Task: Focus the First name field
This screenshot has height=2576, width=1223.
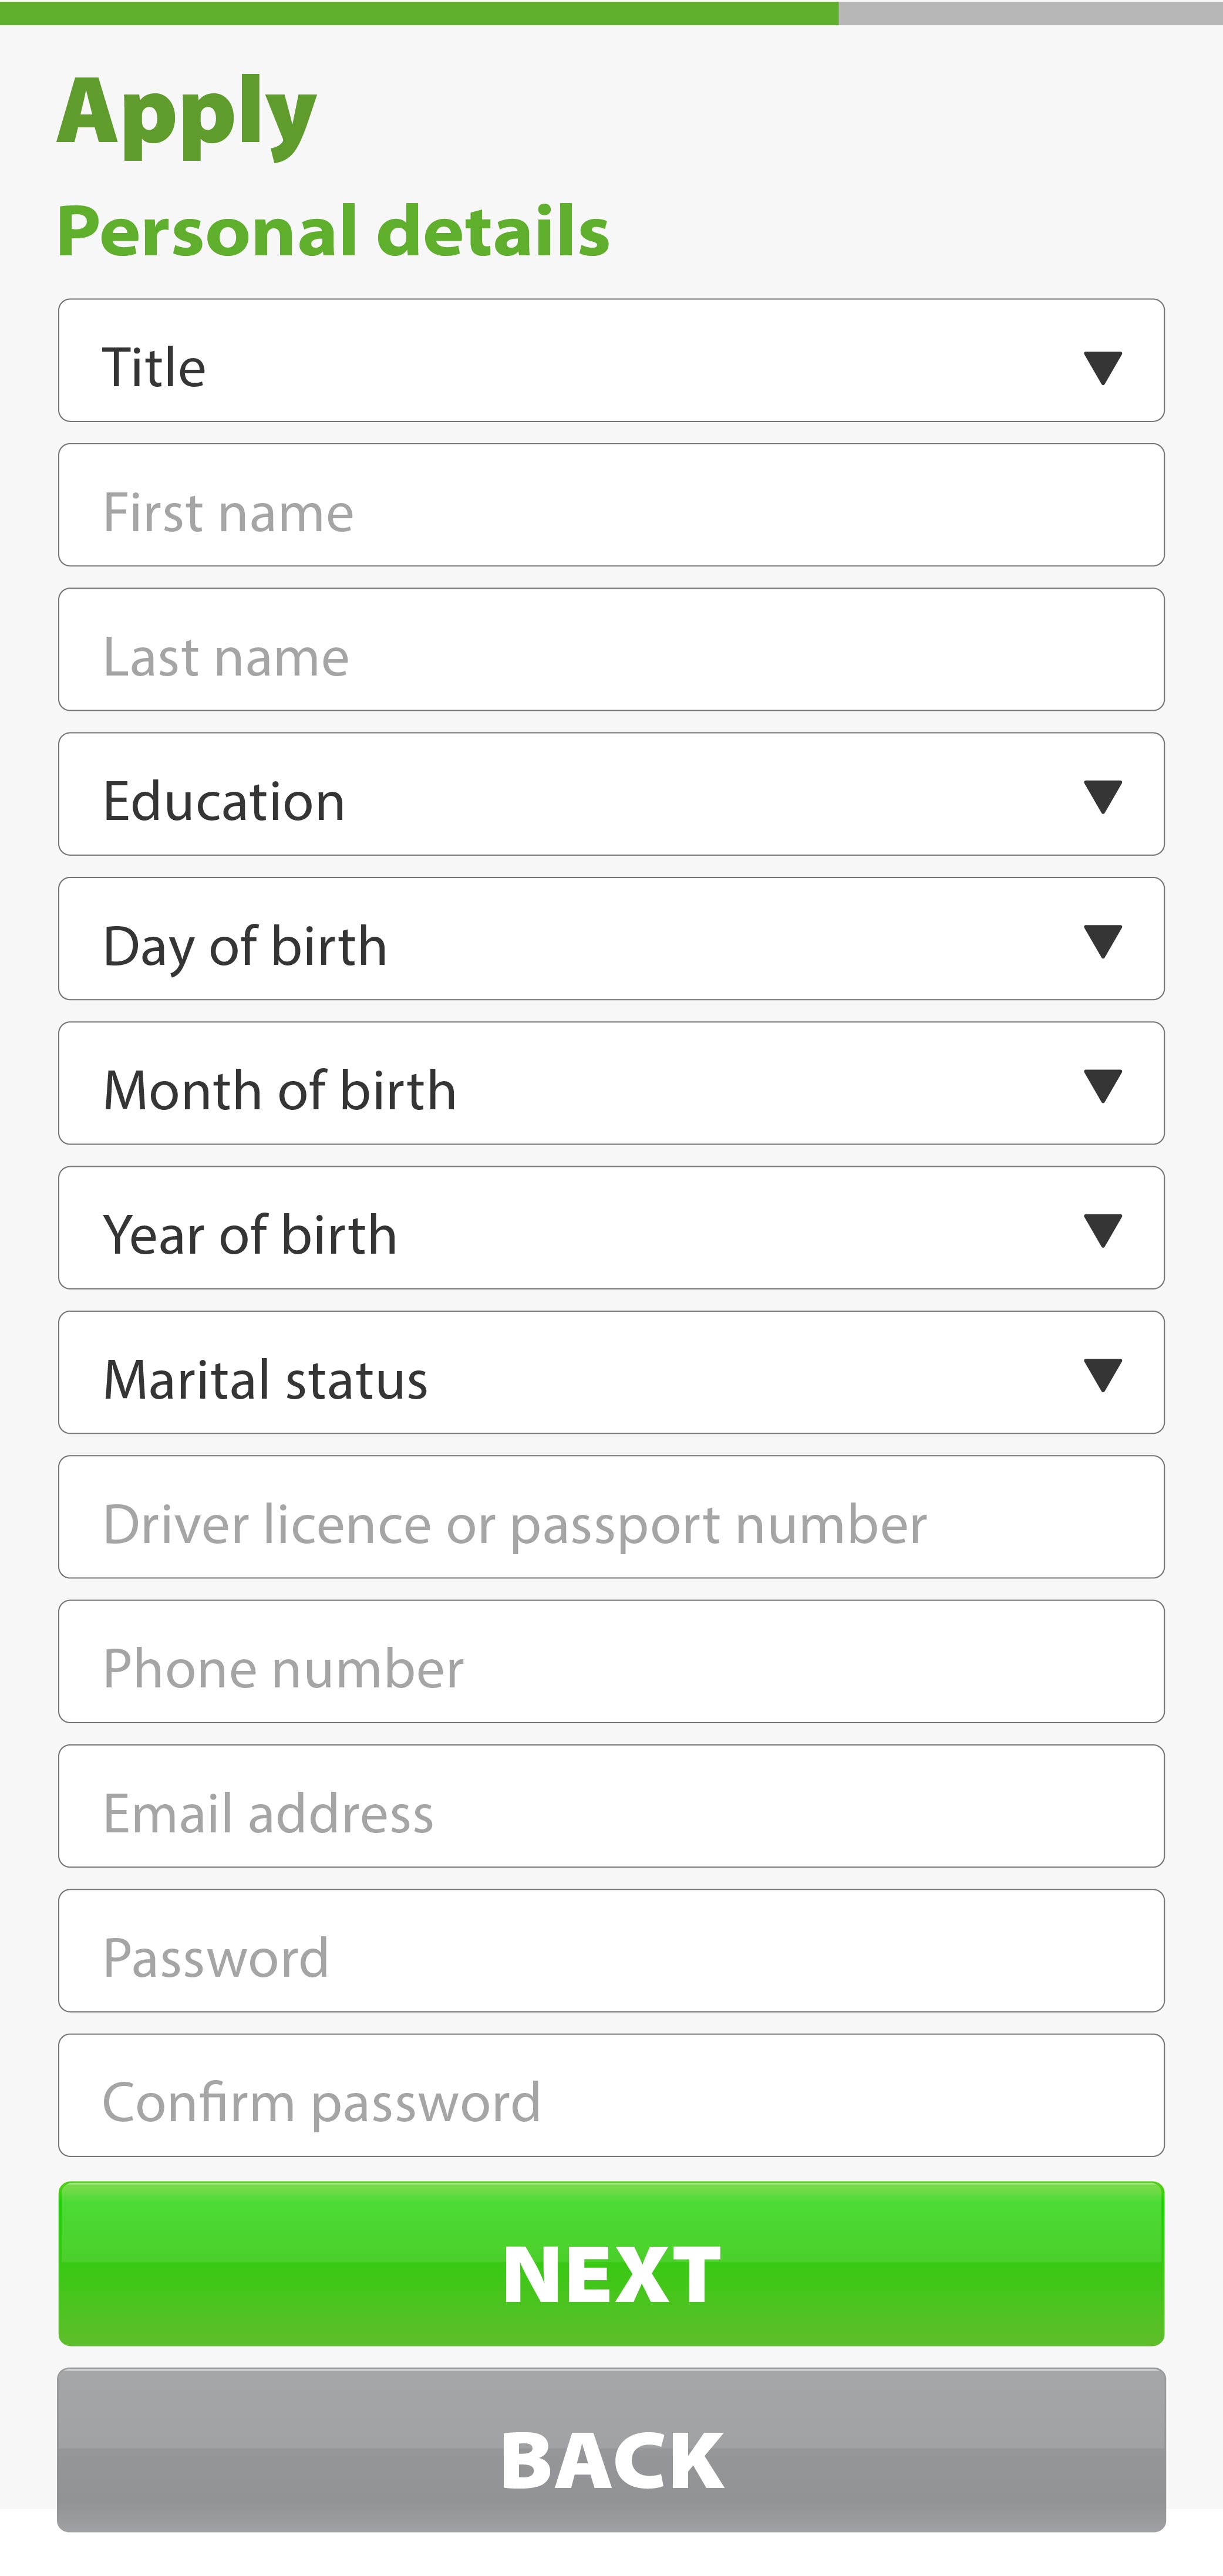Action: coord(611,505)
